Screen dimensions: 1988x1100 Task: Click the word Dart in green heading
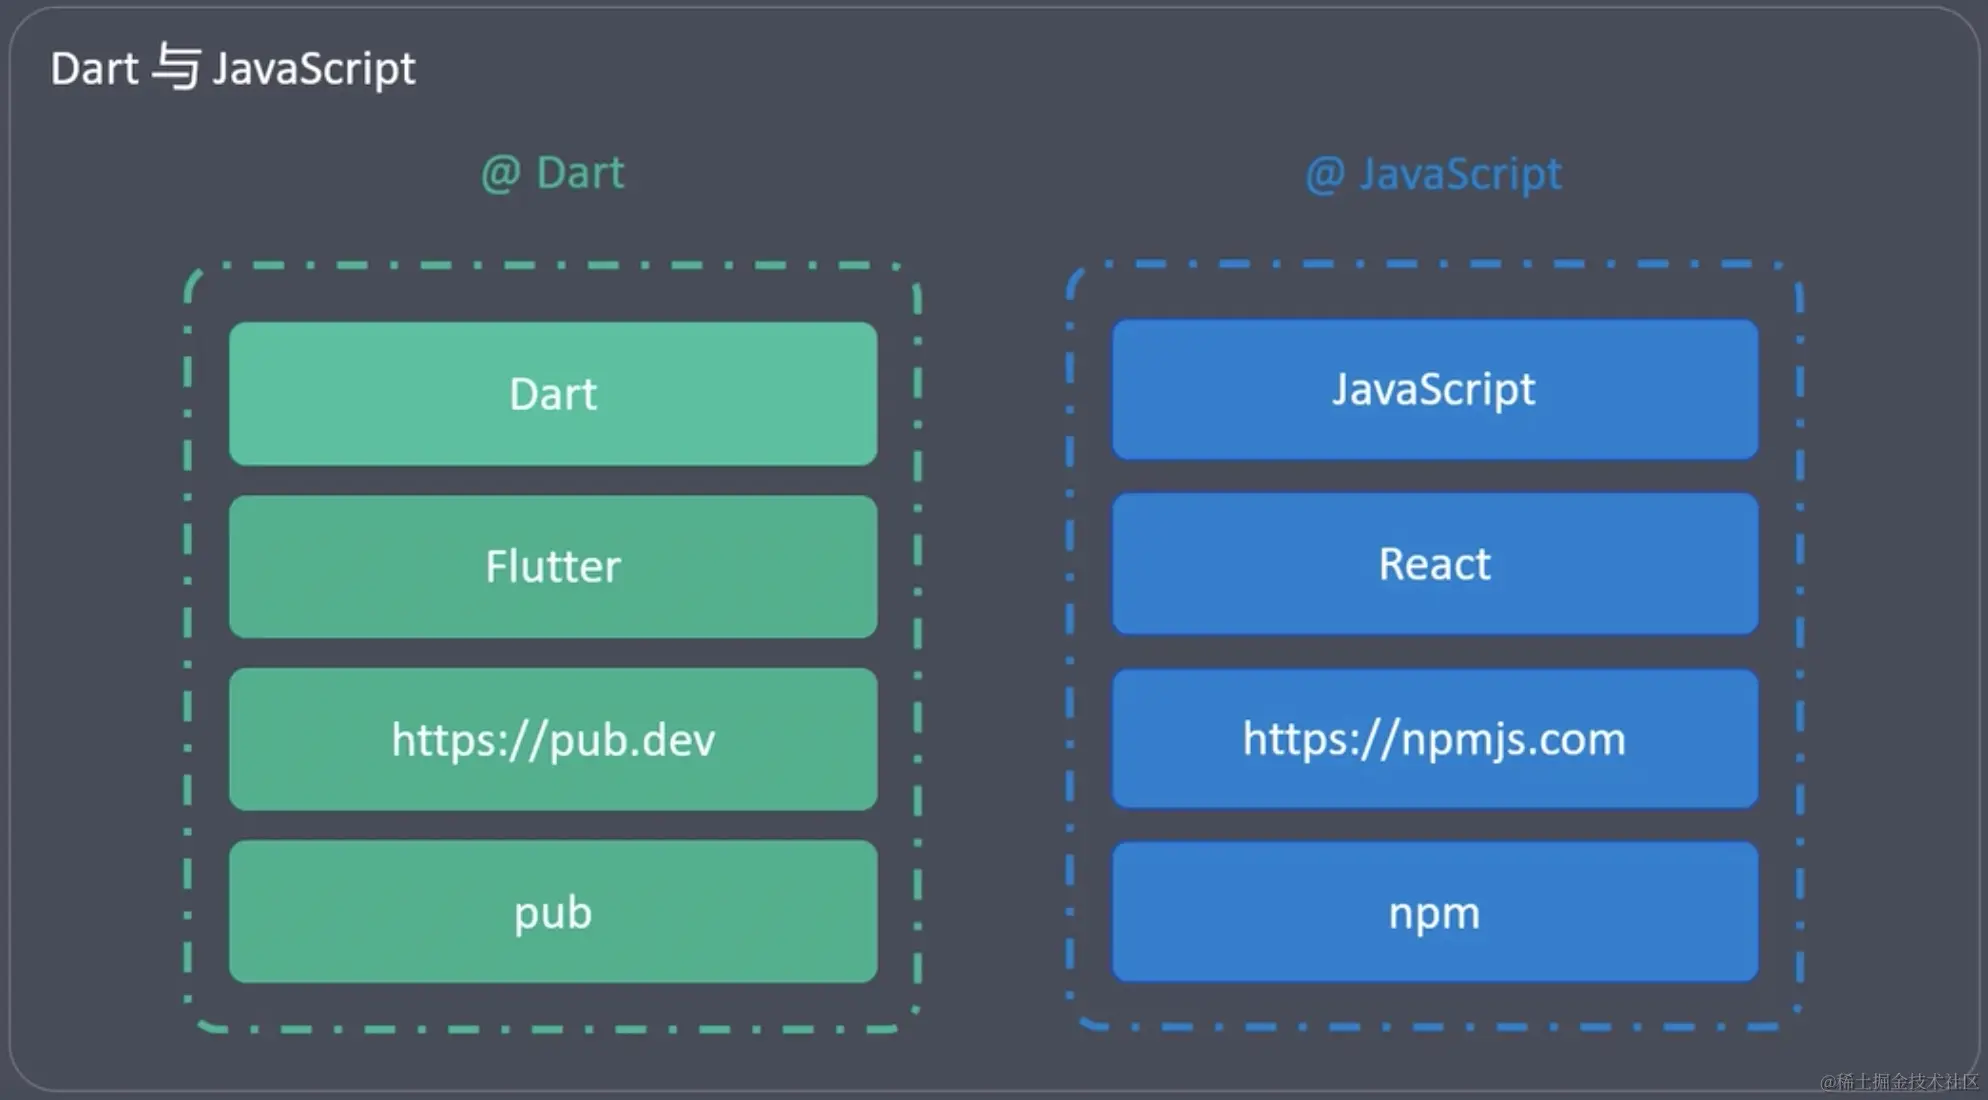point(580,173)
